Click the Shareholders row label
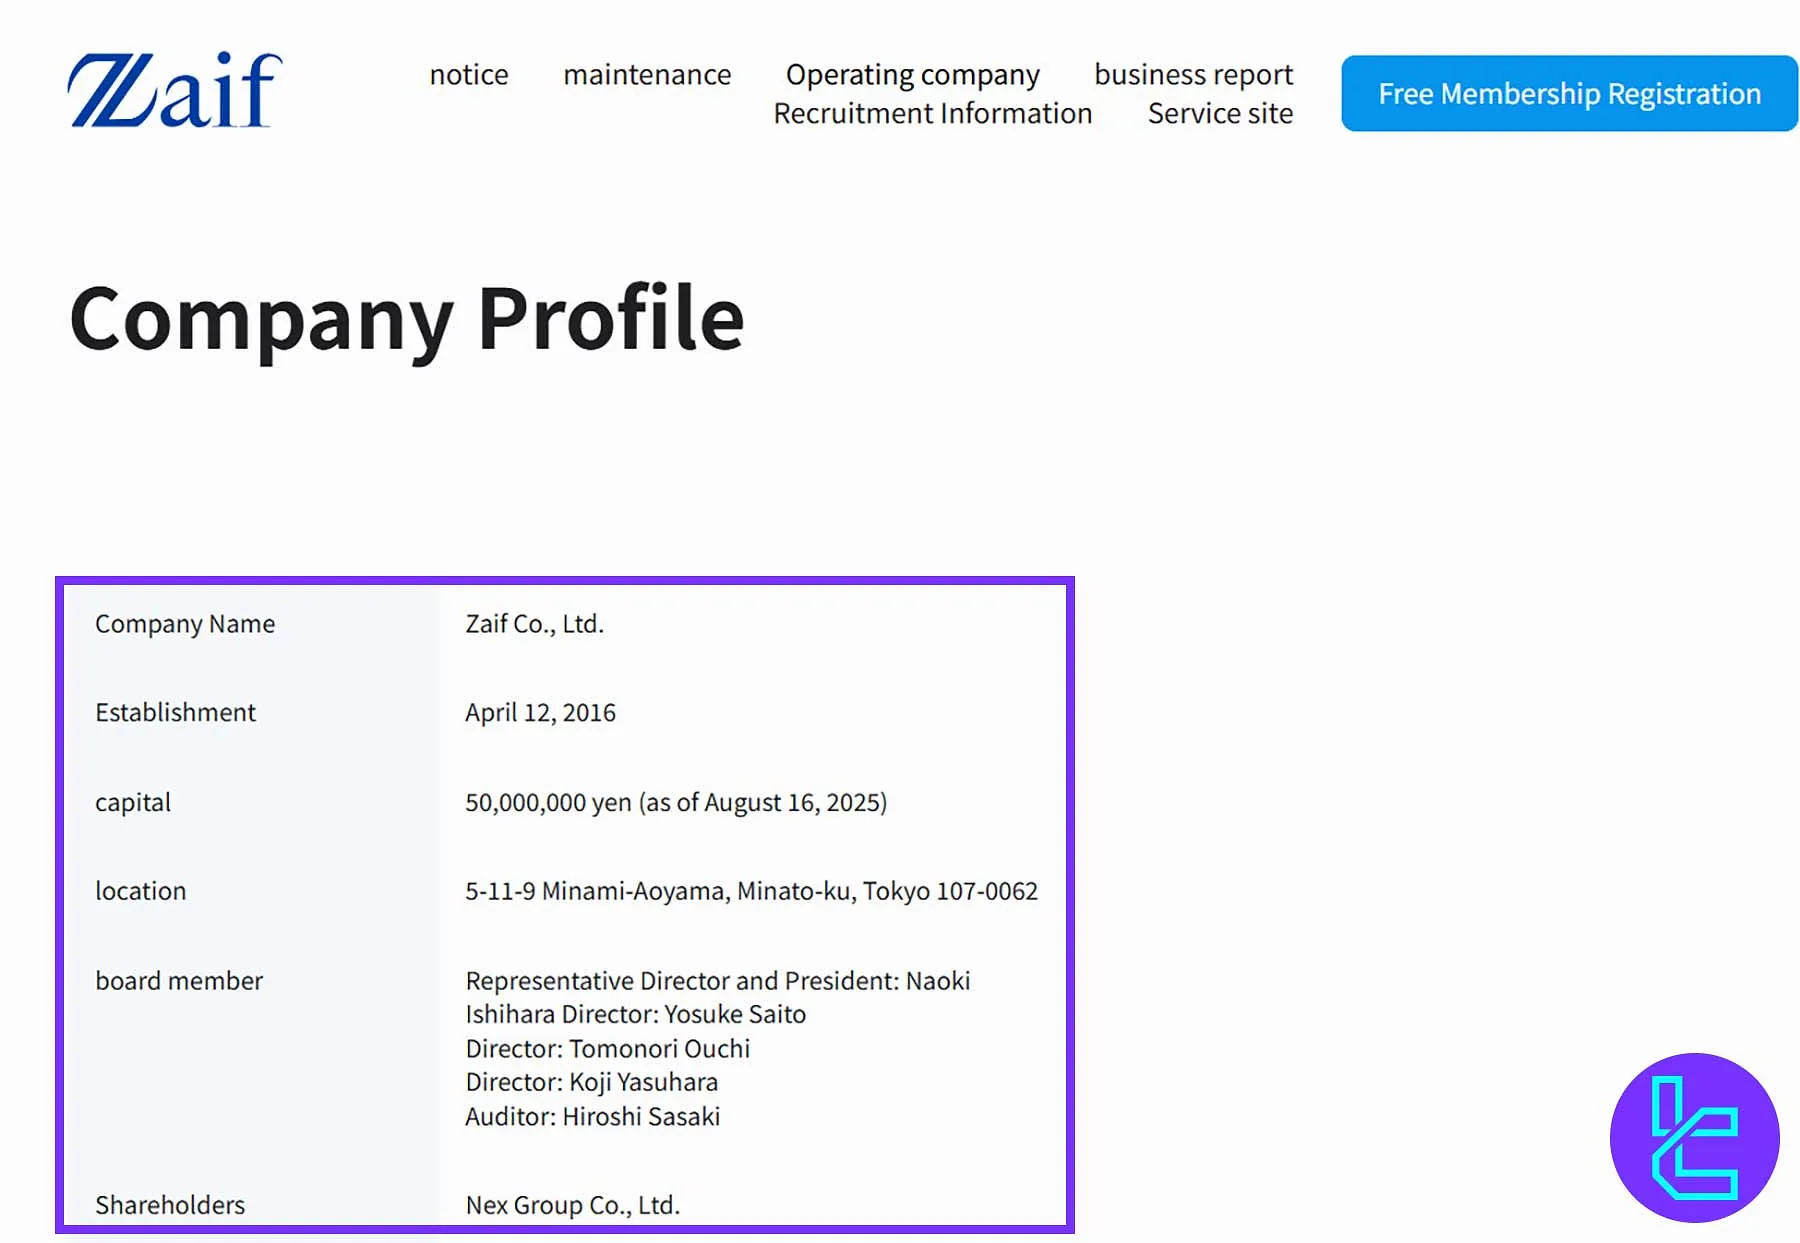The image size is (1800, 1243). click(x=169, y=1205)
